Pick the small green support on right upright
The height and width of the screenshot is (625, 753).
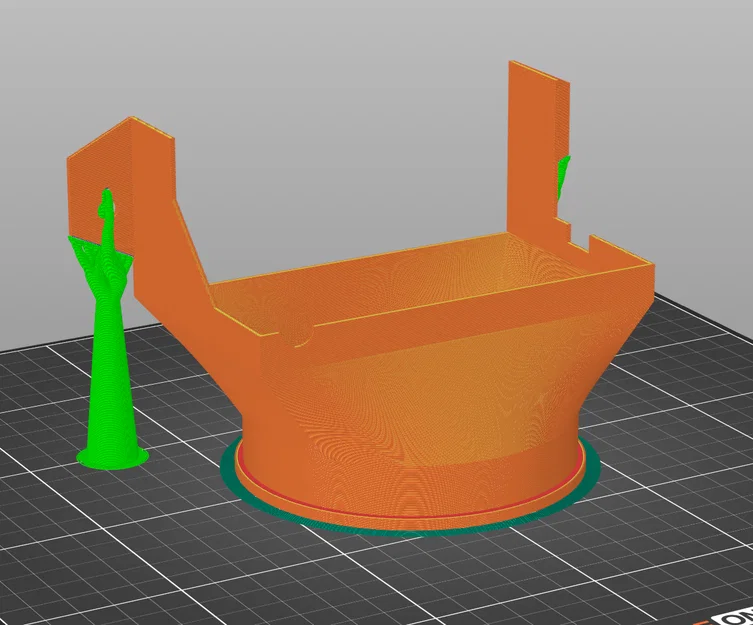pos(563,177)
